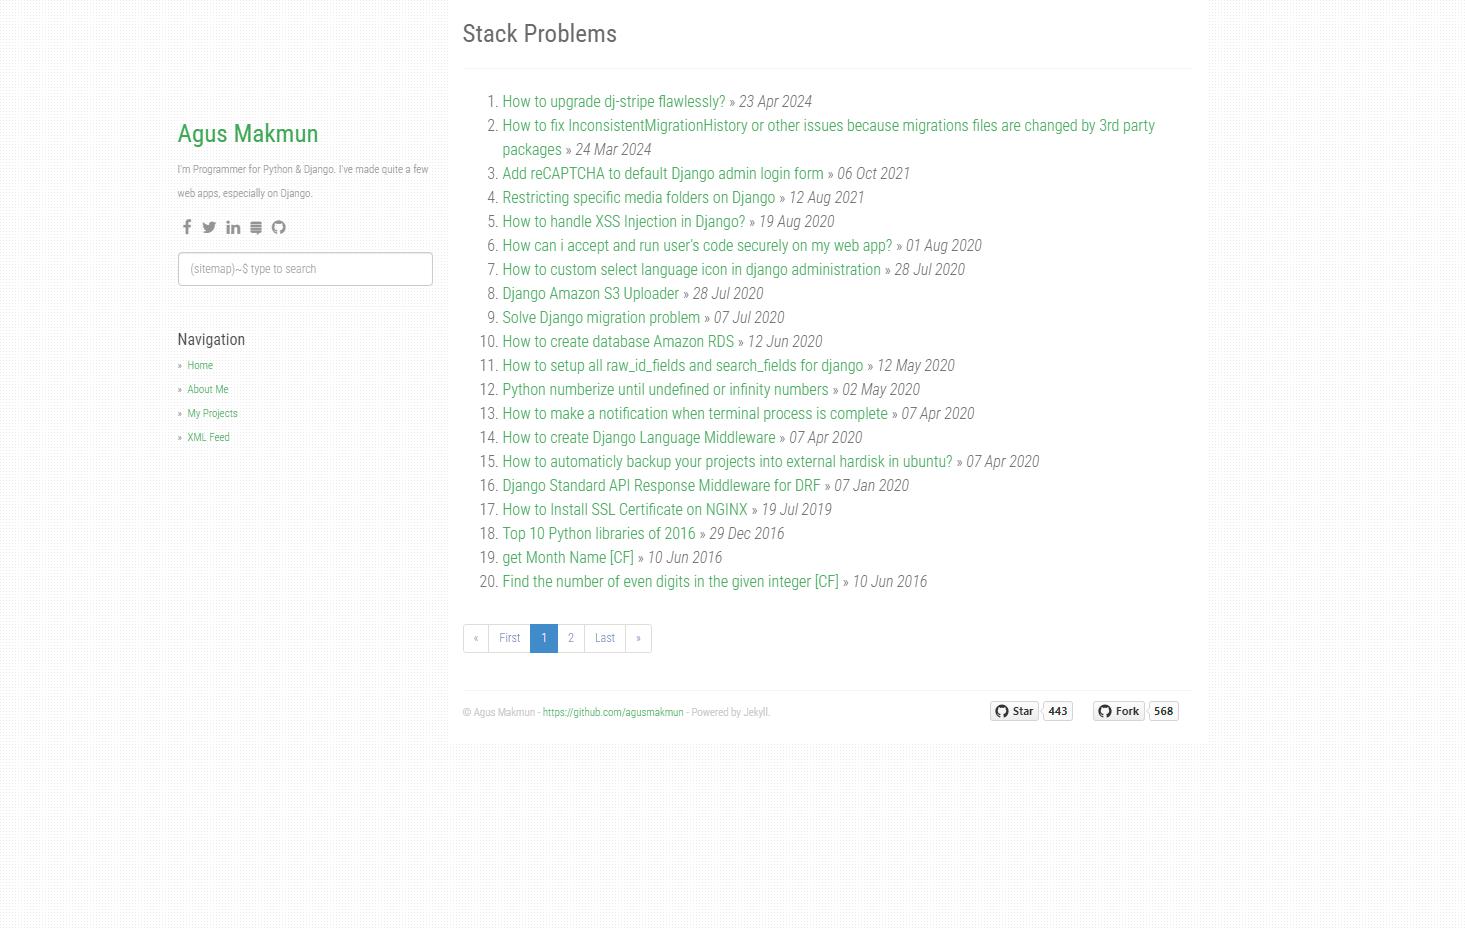Star the repository using the GitHub Star button
Image resolution: width=1465 pixels, height=930 pixels.
(x=1014, y=711)
